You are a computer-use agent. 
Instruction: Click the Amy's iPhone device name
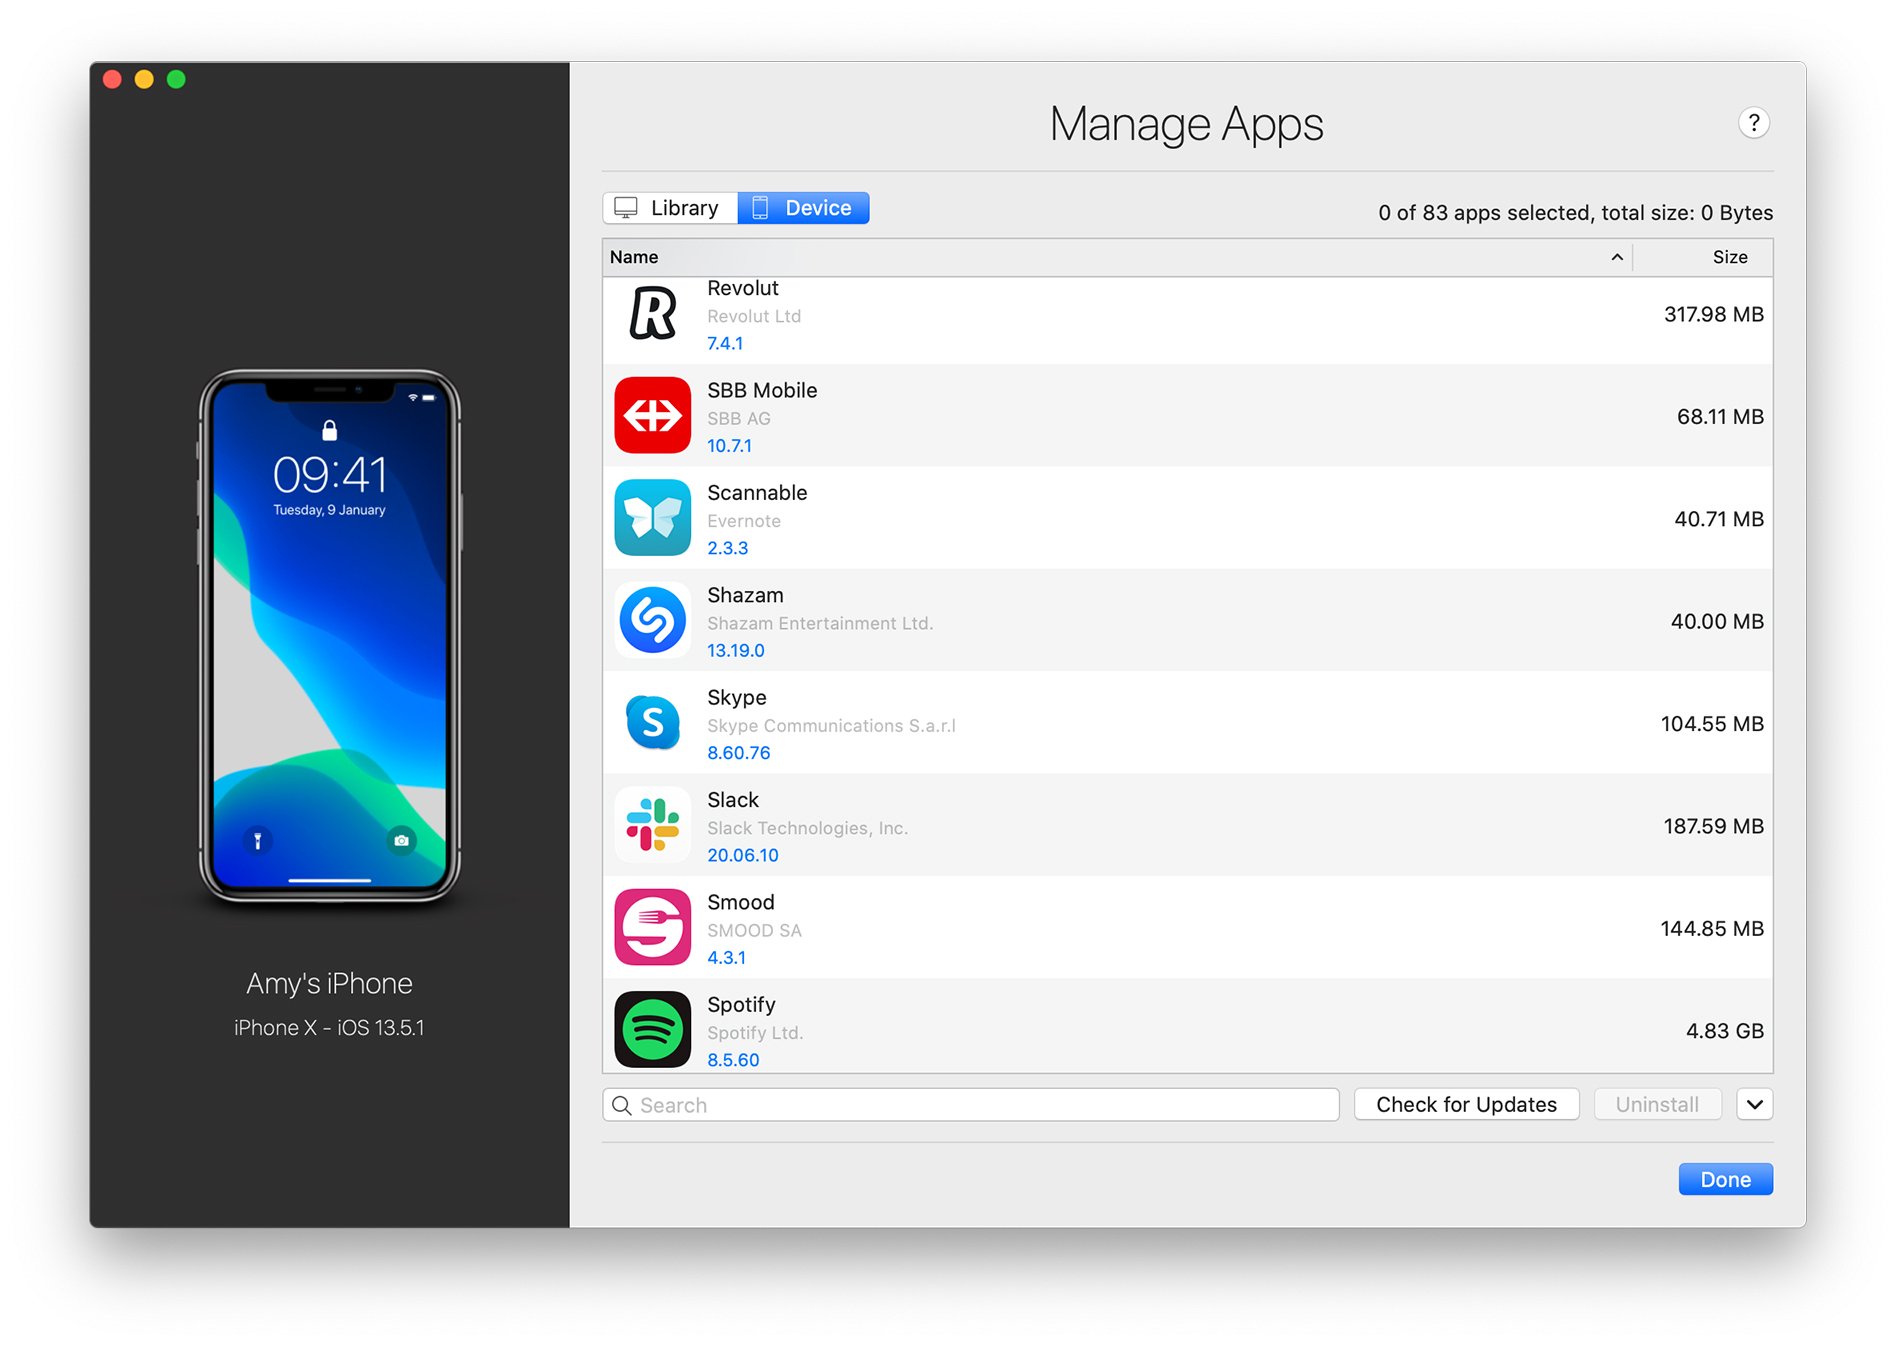point(329,983)
